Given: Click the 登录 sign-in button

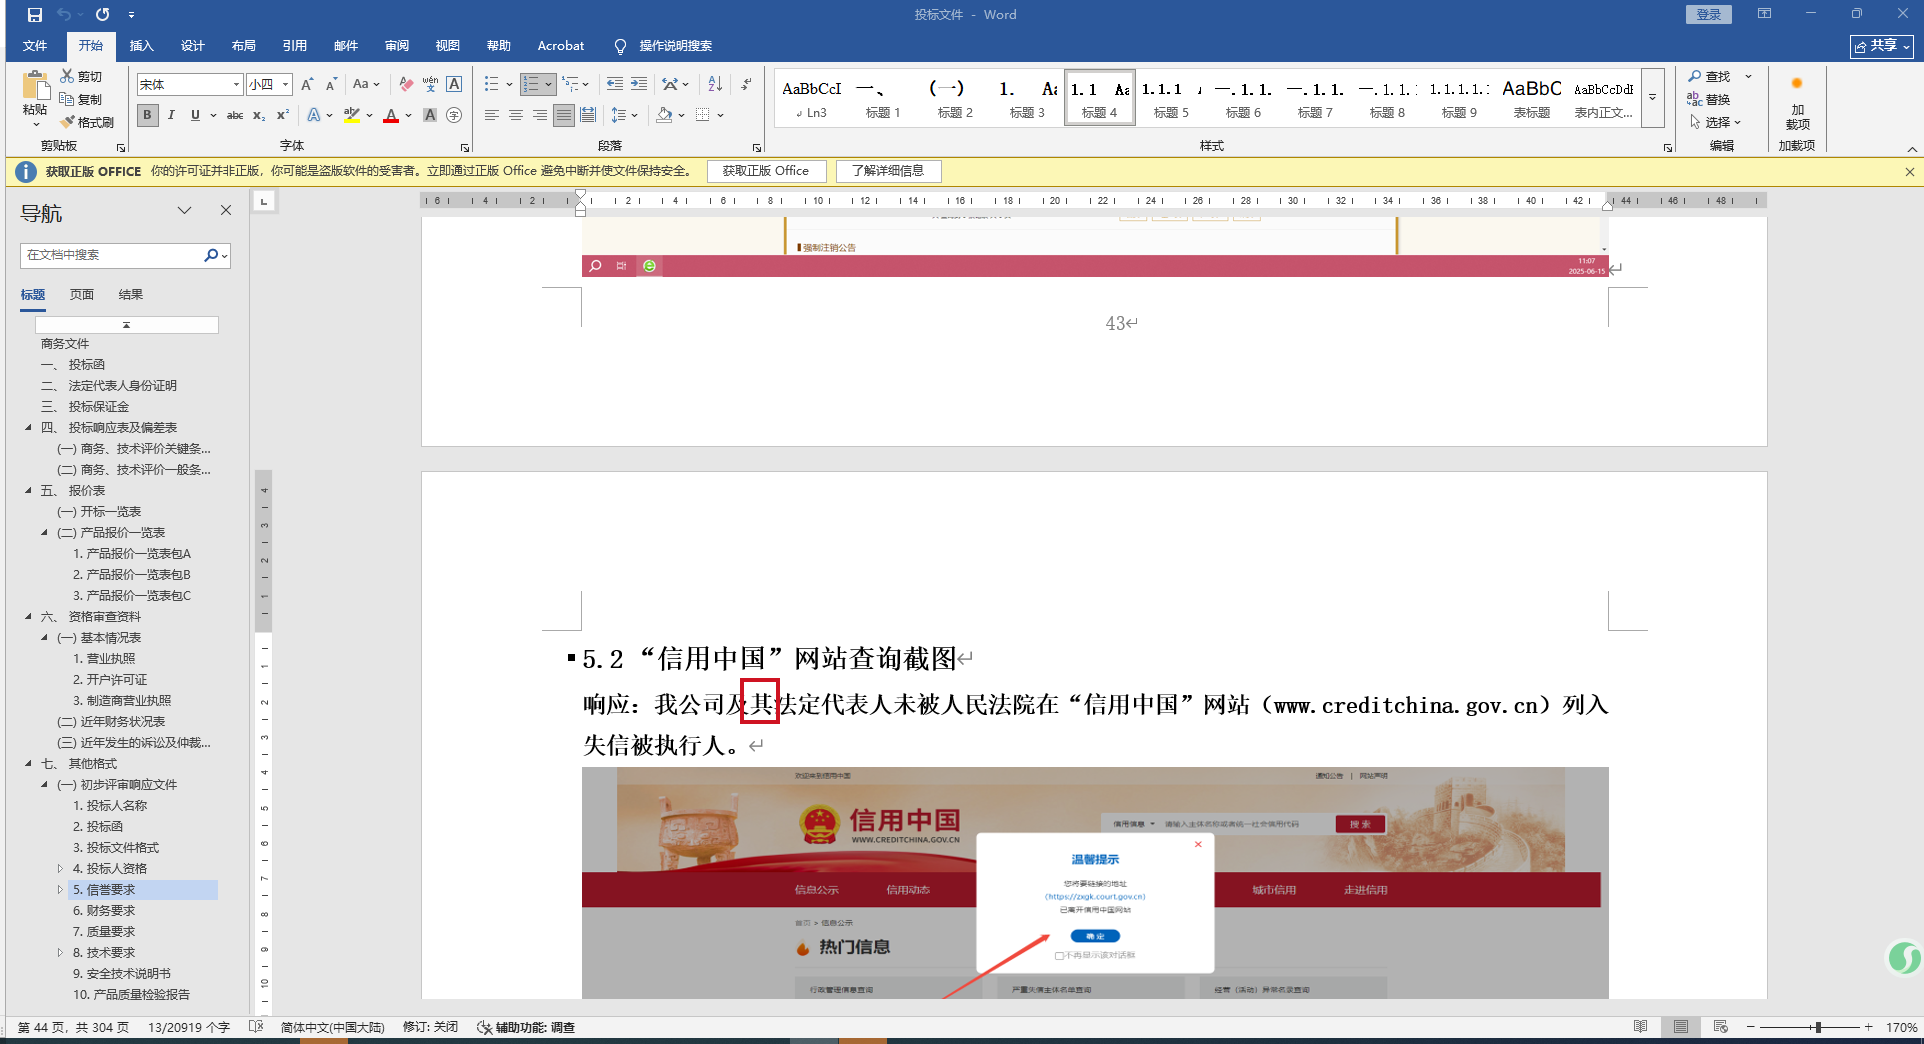Looking at the screenshot, I should tap(1709, 14).
